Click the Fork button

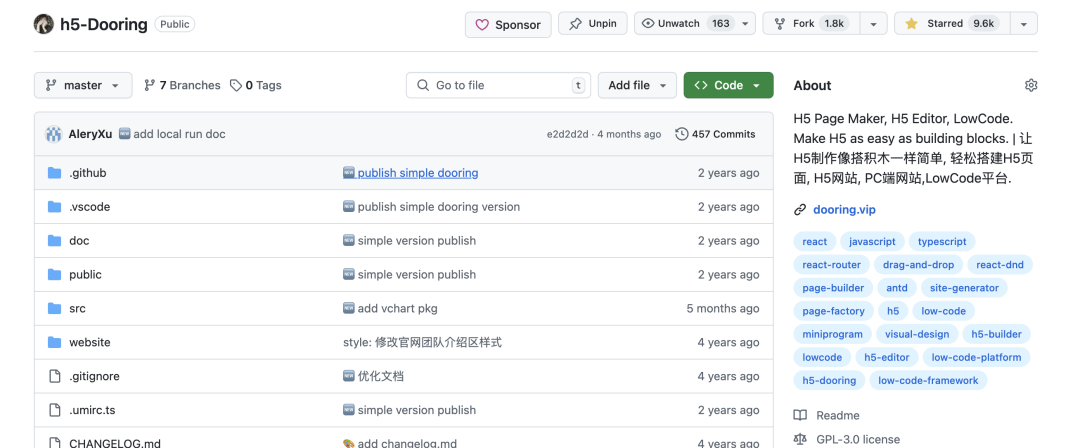click(x=811, y=23)
